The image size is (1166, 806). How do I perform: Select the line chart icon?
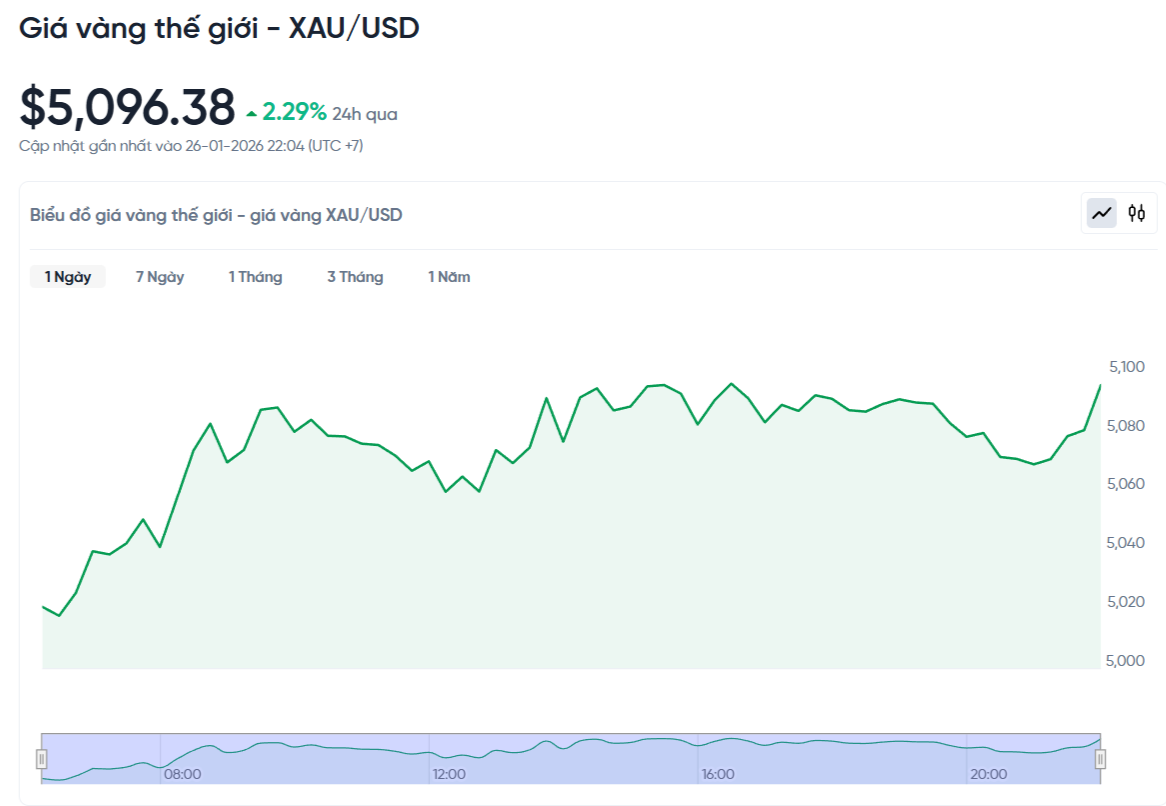(1100, 213)
